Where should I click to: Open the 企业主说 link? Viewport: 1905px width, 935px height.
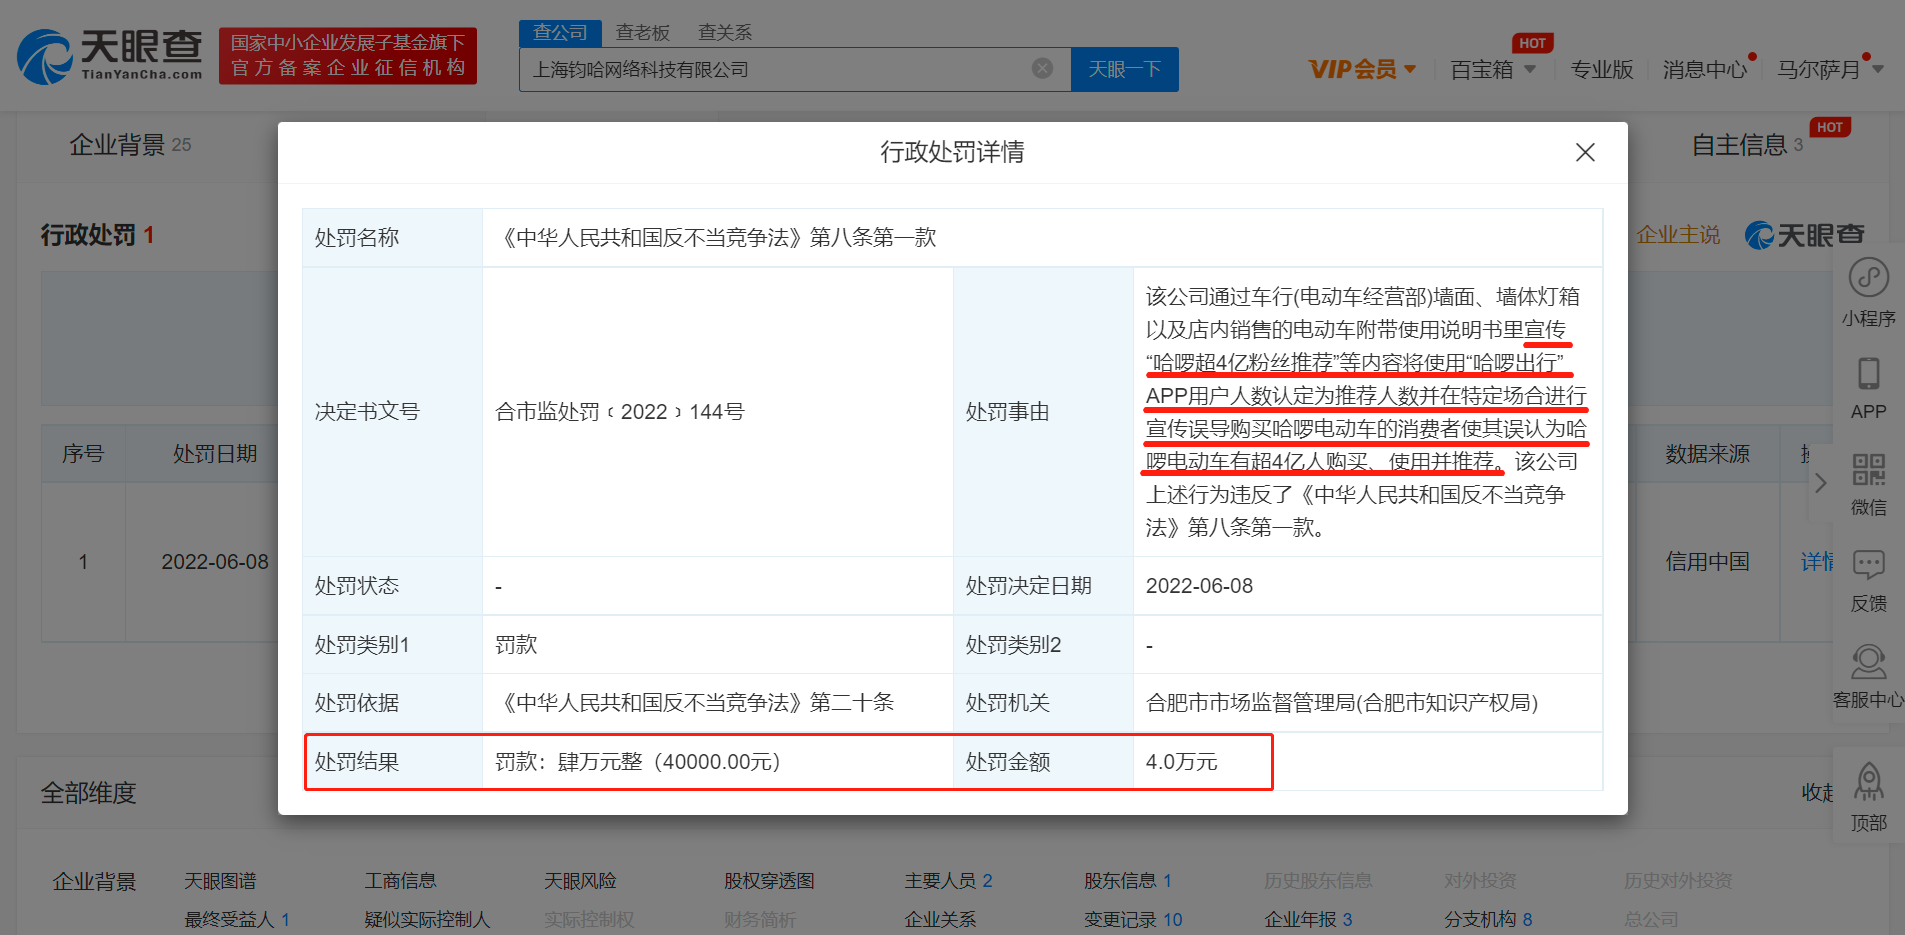tap(1678, 234)
